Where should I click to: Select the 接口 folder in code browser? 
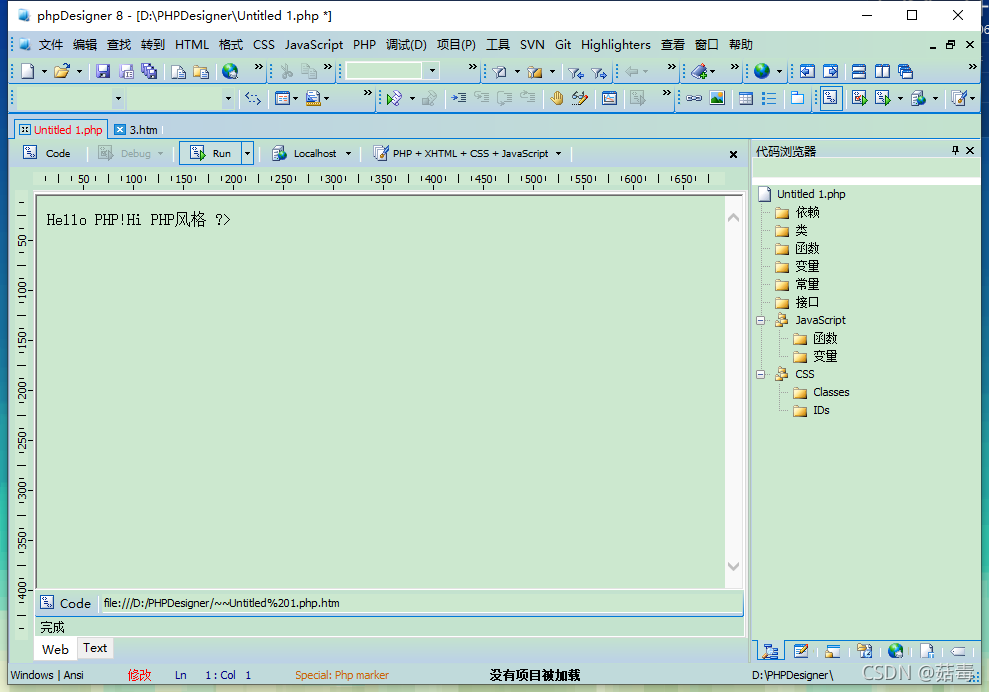[797, 303]
